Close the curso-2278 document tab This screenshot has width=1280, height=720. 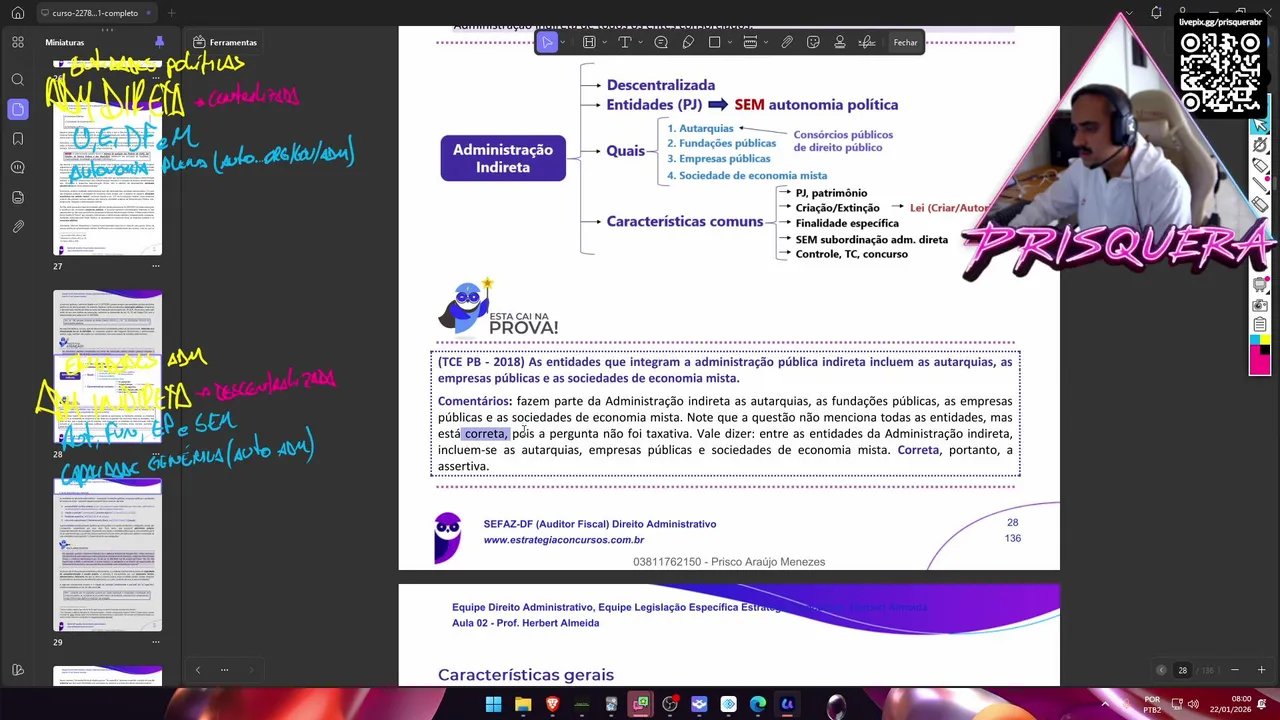click(149, 13)
